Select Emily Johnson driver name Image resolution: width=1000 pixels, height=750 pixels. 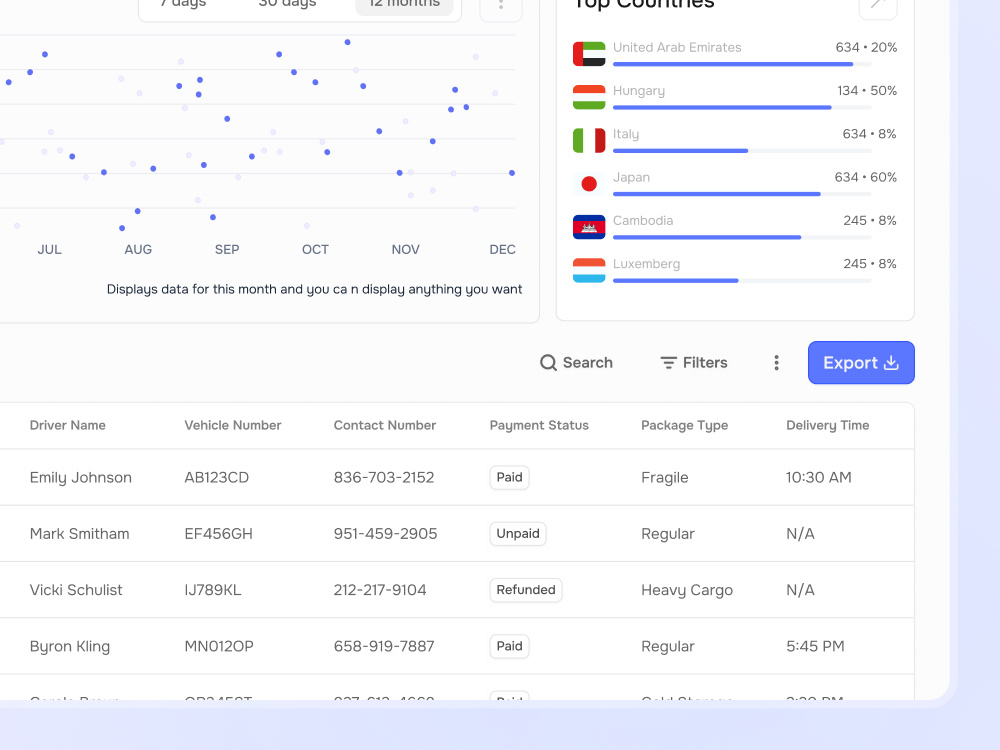point(80,478)
